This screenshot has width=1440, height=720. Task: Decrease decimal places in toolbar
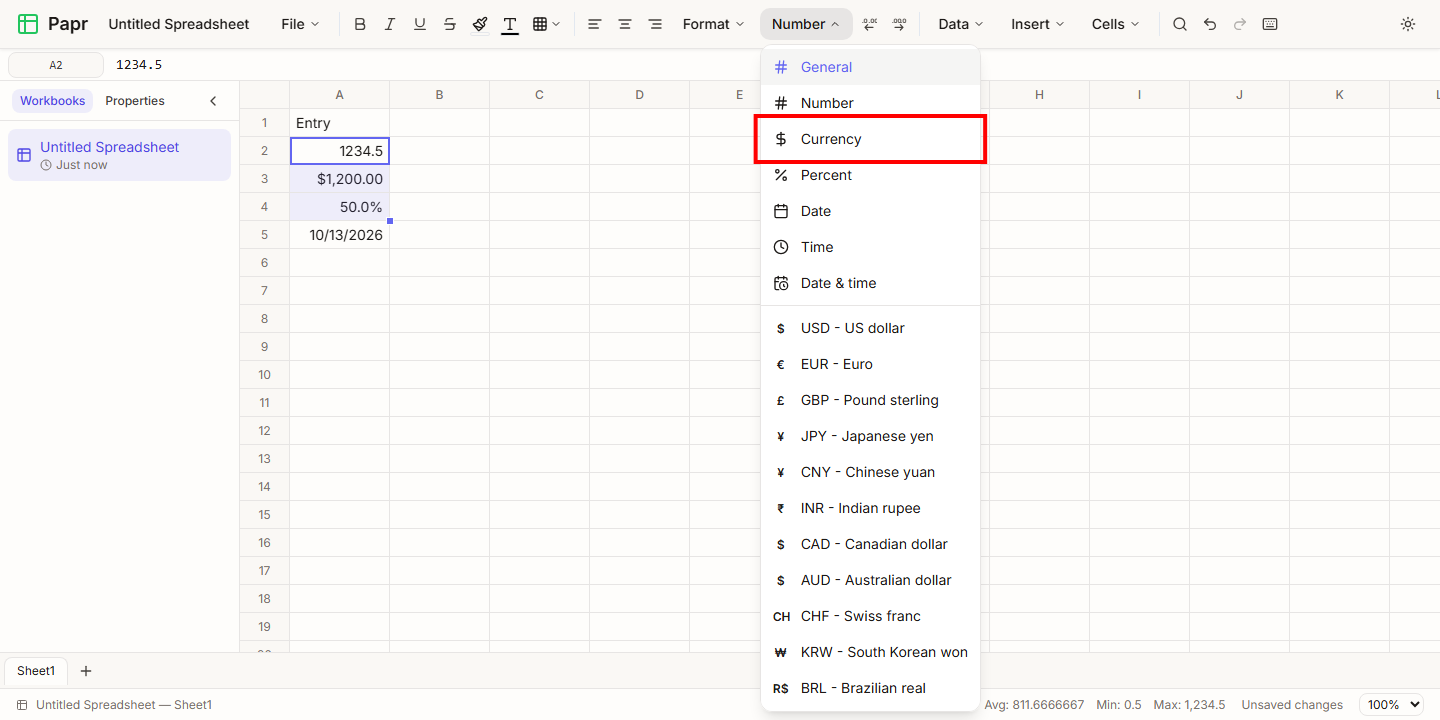tap(869, 24)
